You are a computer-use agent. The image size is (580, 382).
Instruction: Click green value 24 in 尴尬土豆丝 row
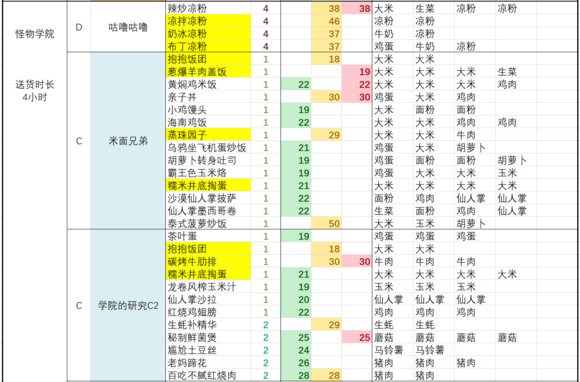pos(296,350)
